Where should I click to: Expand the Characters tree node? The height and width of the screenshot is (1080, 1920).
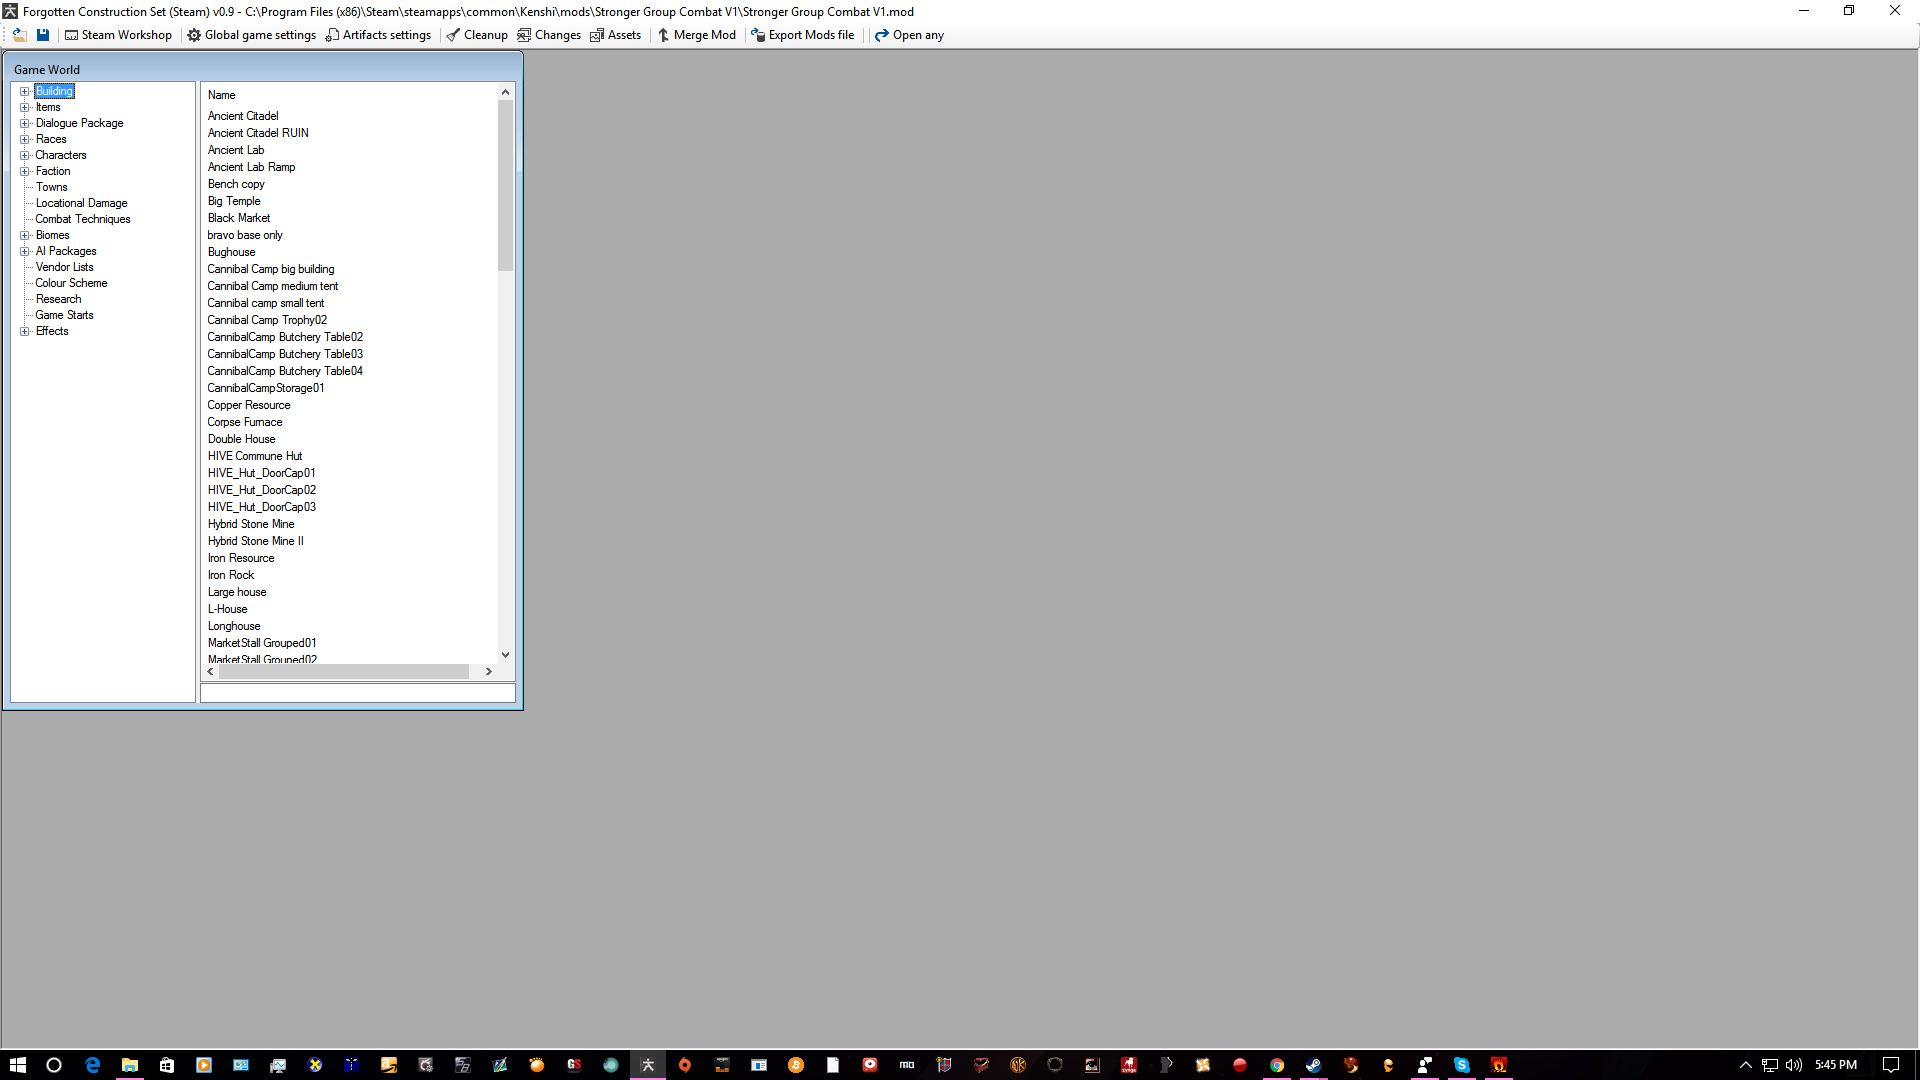(x=25, y=155)
